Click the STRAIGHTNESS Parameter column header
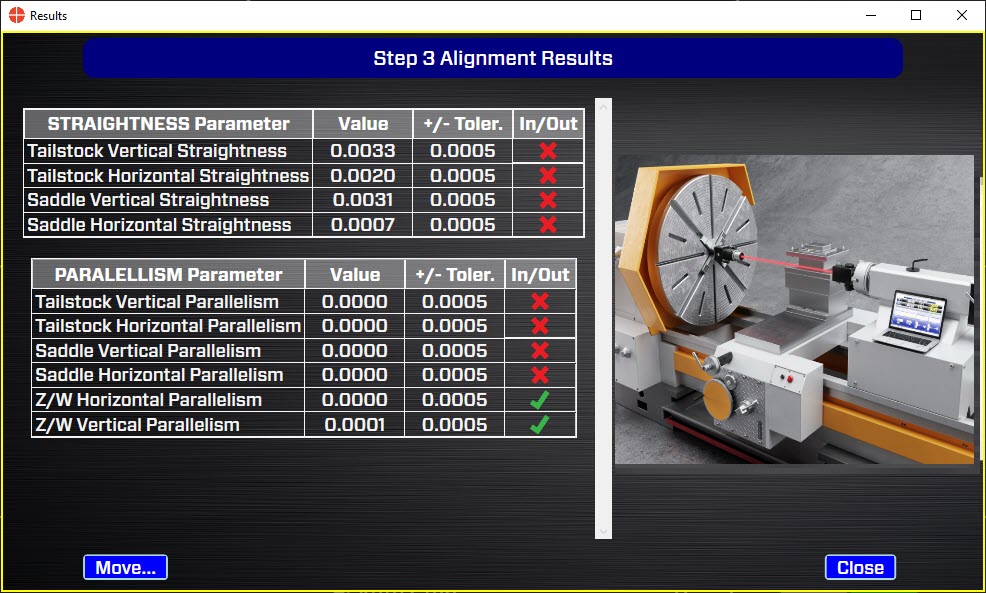This screenshot has width=986, height=593. point(169,124)
